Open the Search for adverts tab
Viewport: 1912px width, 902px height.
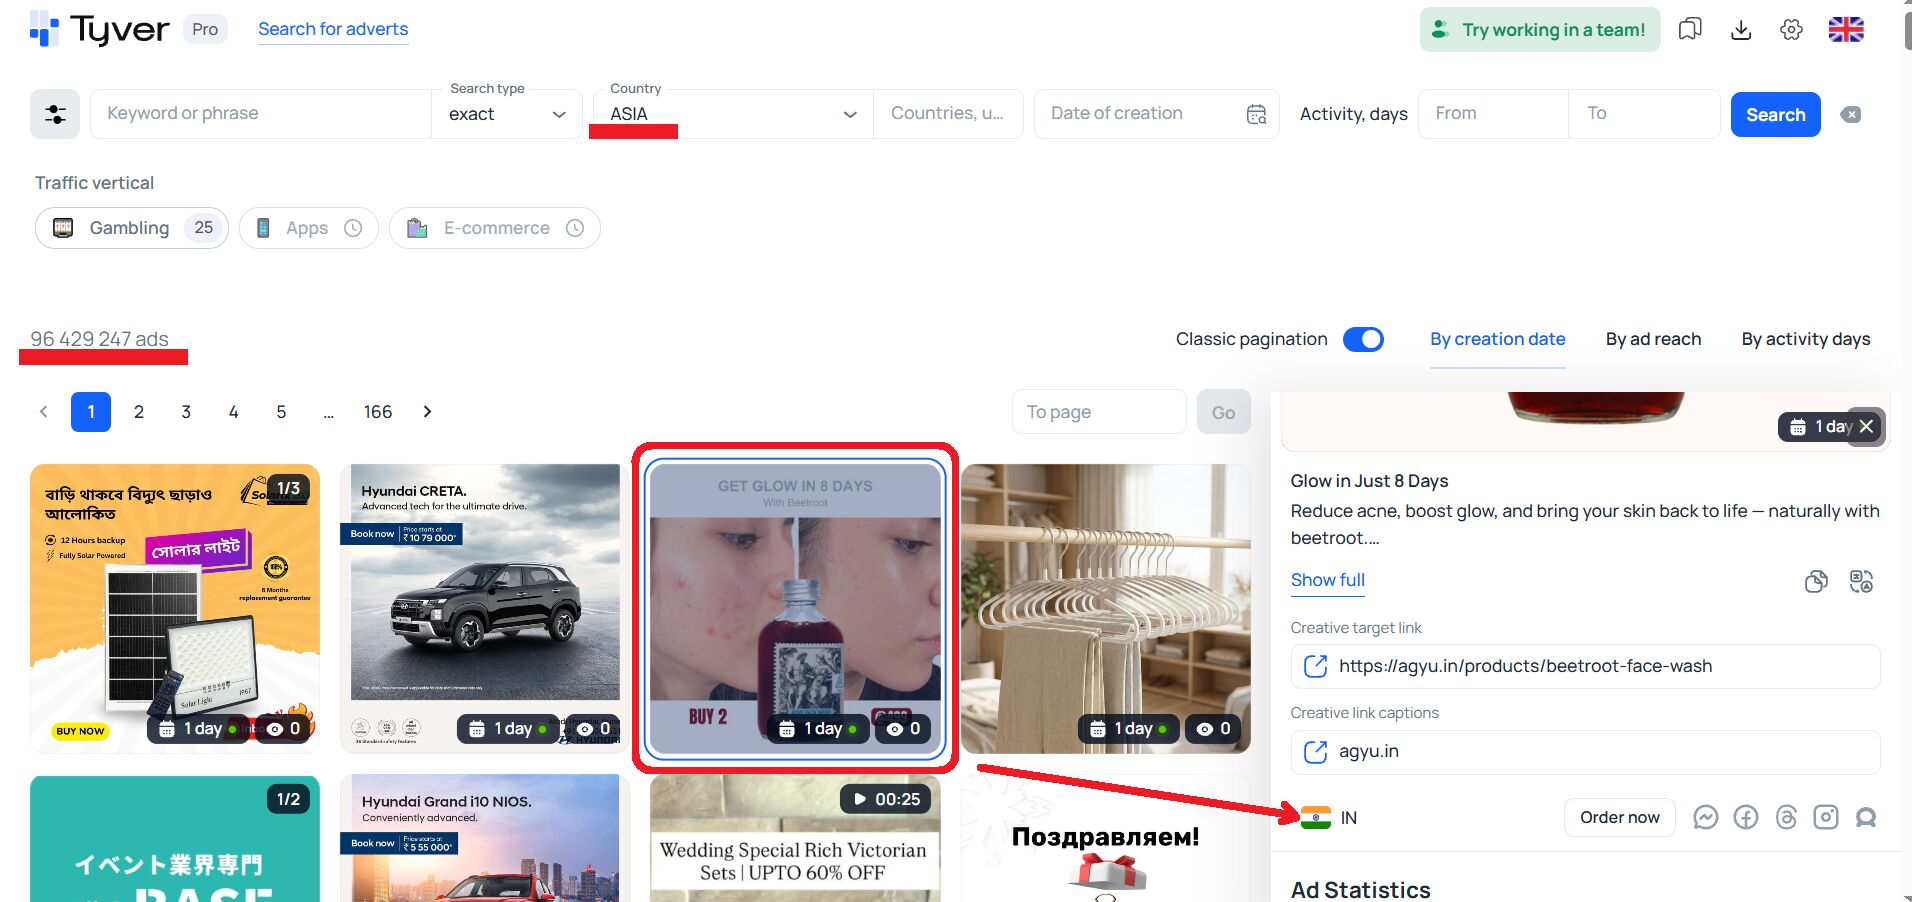coord(333,29)
